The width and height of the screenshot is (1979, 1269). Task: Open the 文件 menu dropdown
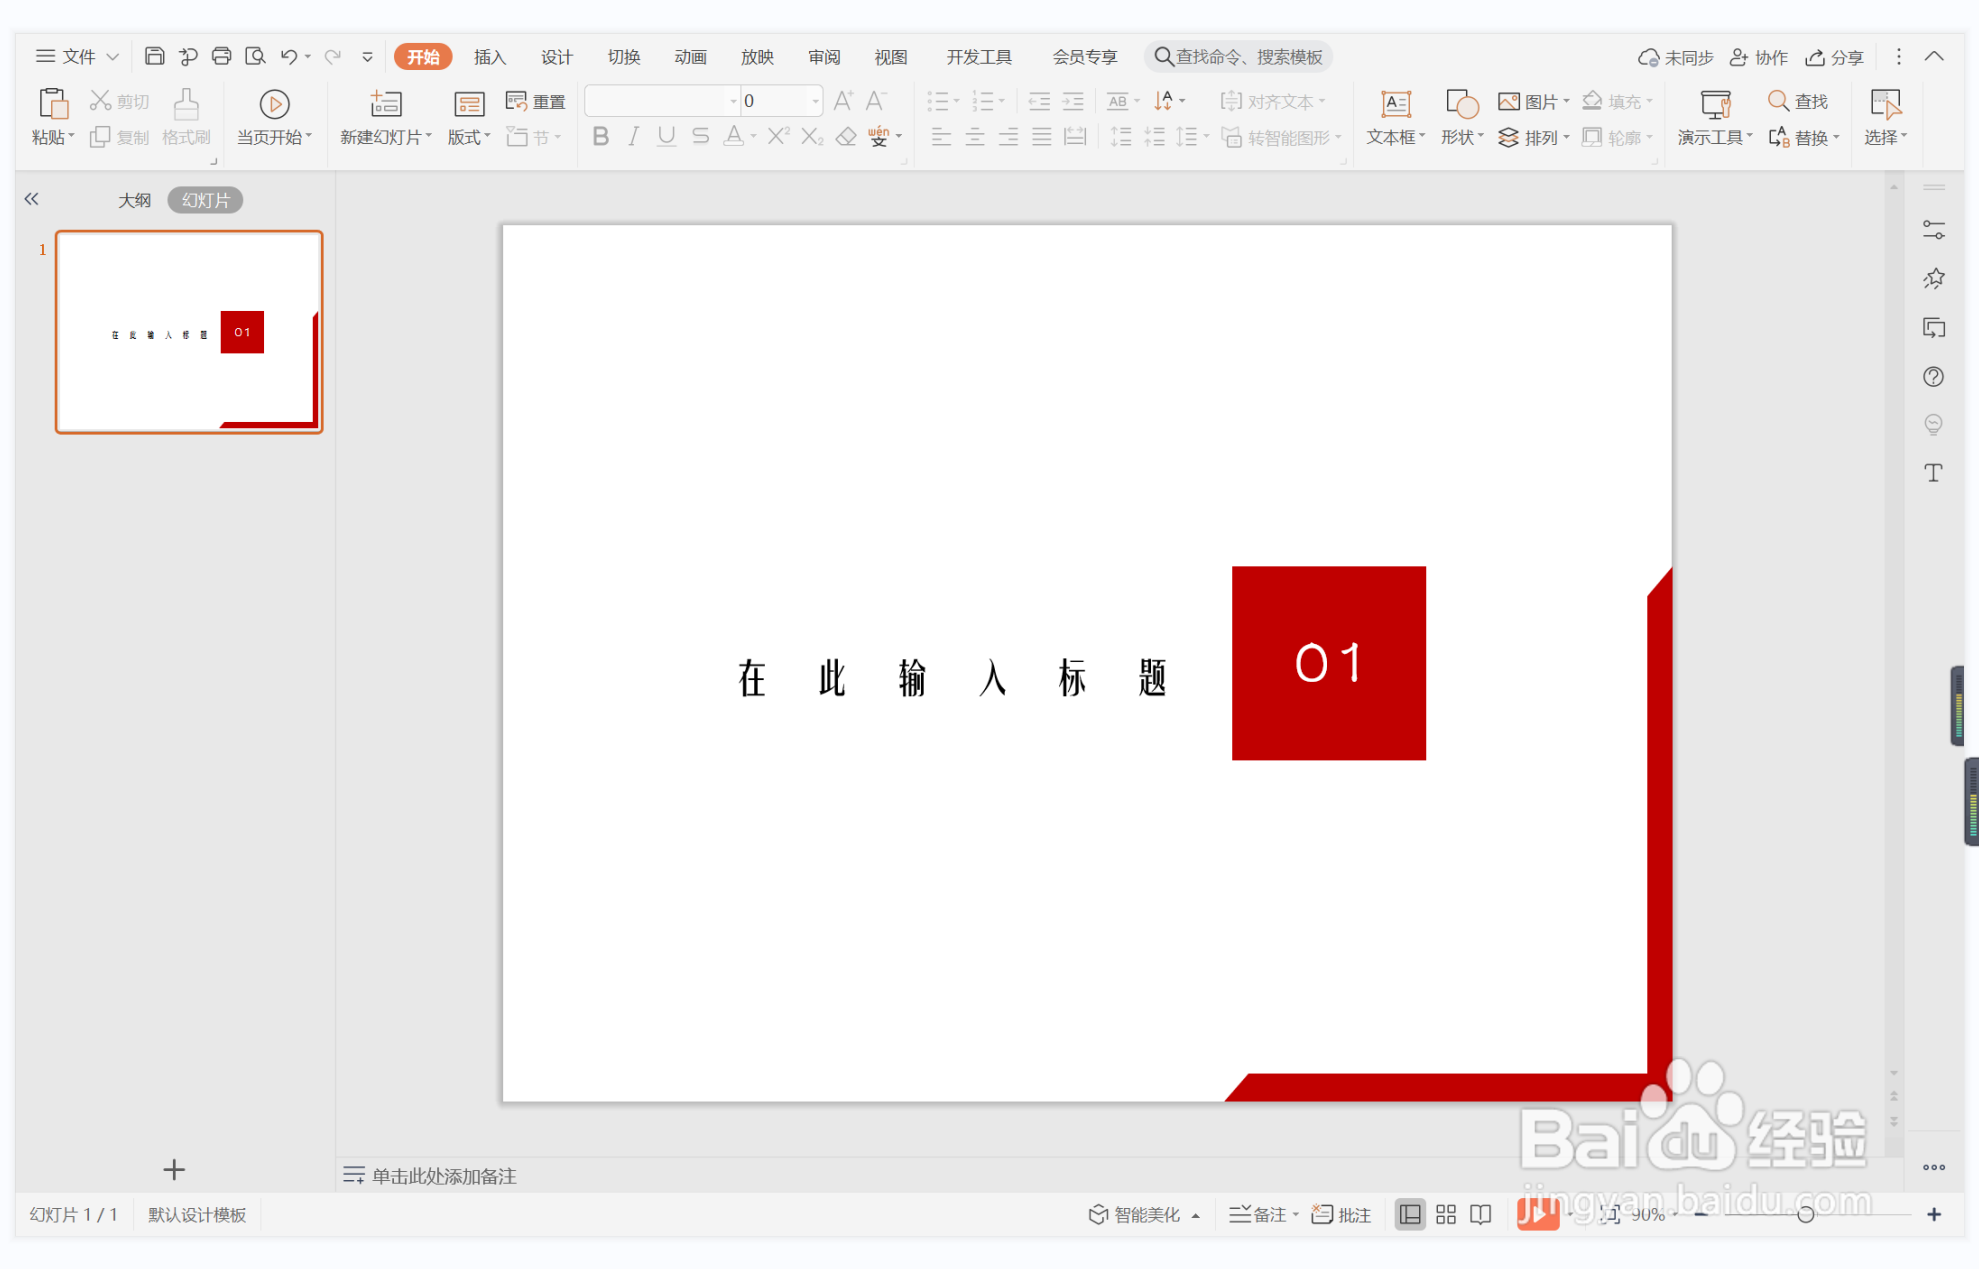[x=76, y=57]
